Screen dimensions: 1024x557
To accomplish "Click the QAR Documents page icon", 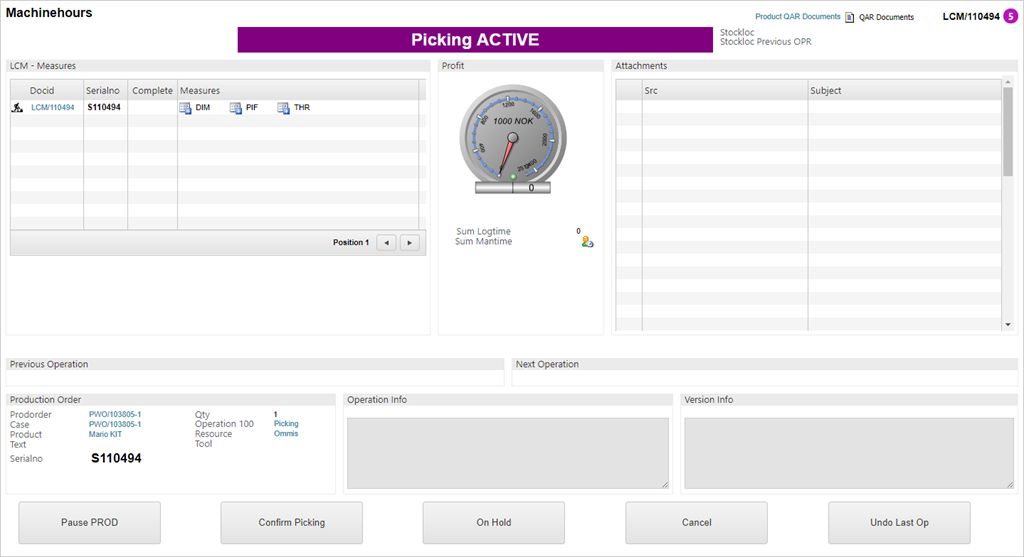I will [x=849, y=17].
